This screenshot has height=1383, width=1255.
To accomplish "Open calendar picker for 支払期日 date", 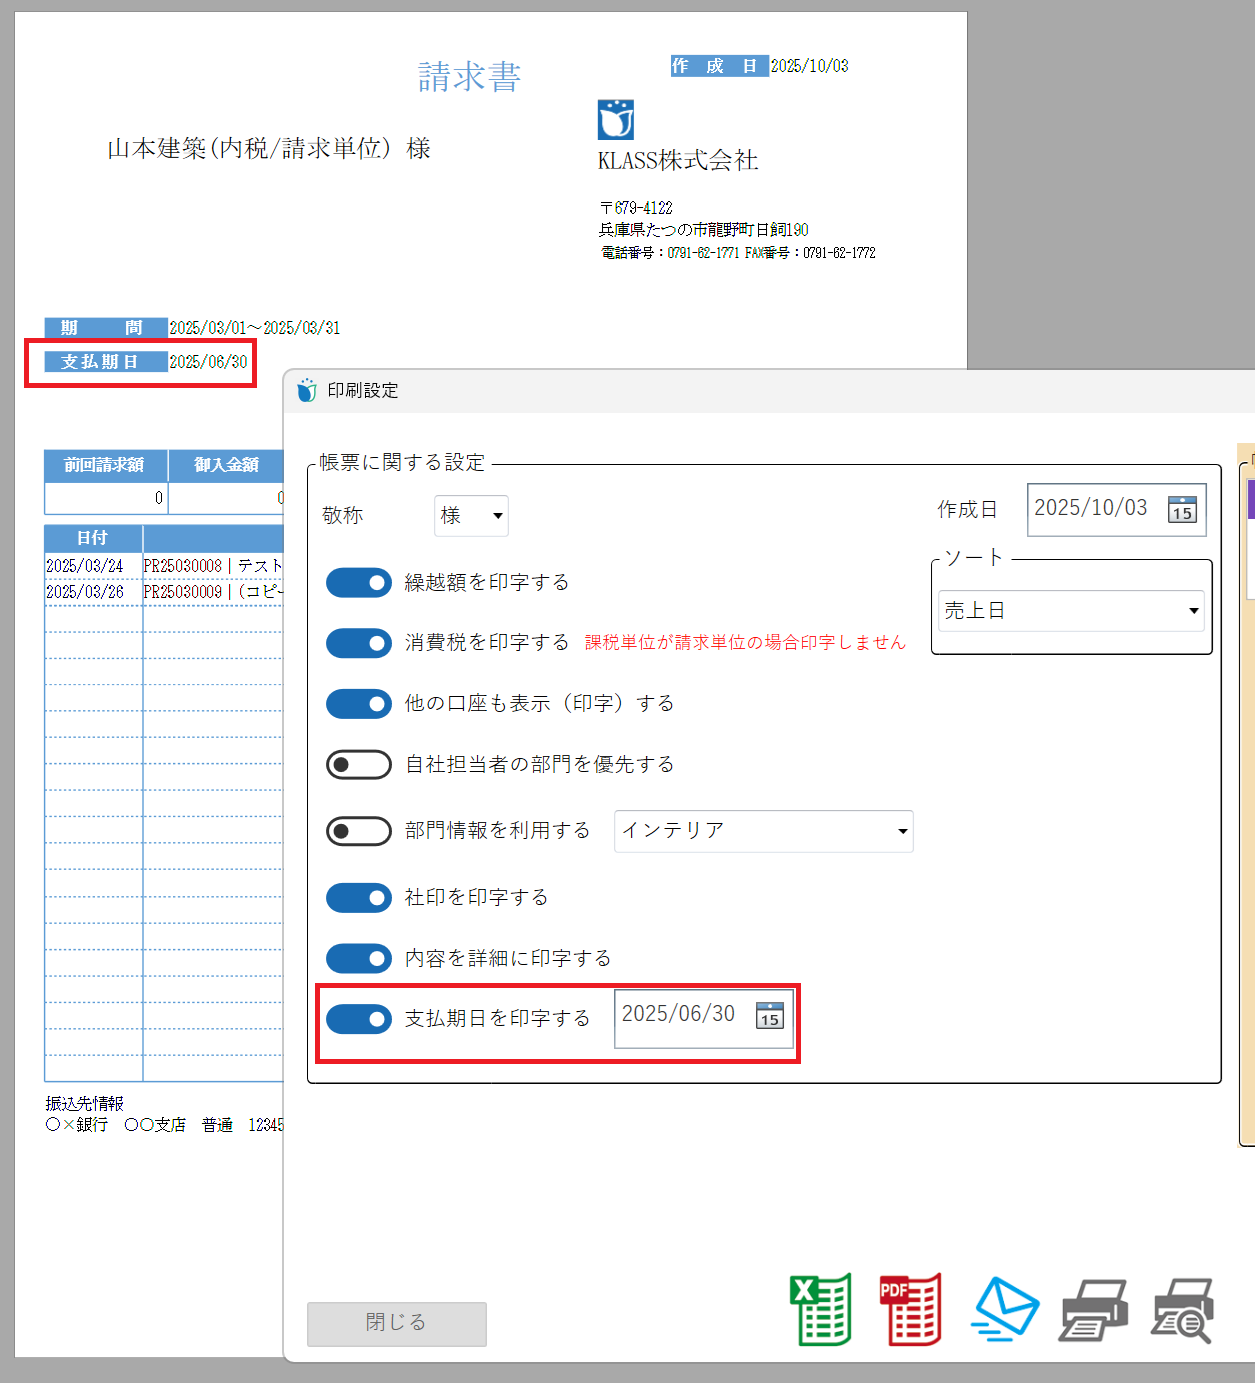I will 769,1016.
